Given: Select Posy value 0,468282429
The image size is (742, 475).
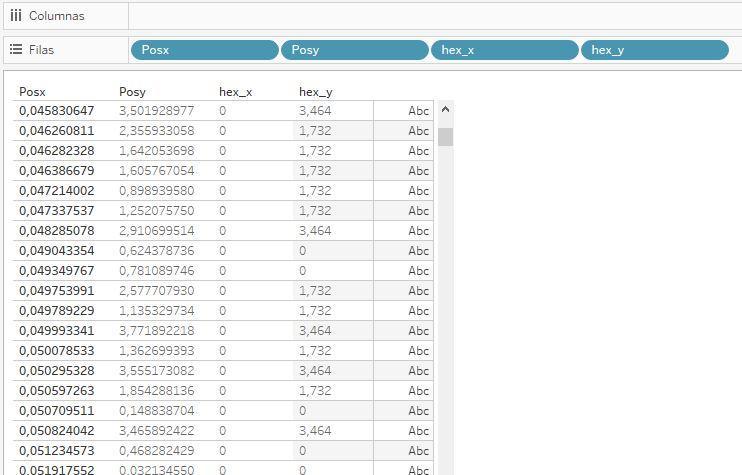Looking at the screenshot, I should click(x=157, y=450).
